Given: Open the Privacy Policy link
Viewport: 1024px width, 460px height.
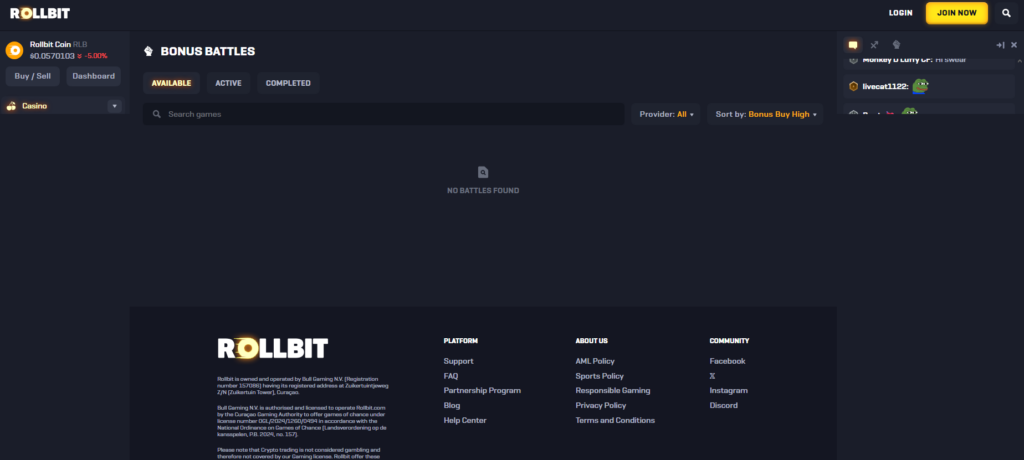Looking at the screenshot, I should click(601, 406).
